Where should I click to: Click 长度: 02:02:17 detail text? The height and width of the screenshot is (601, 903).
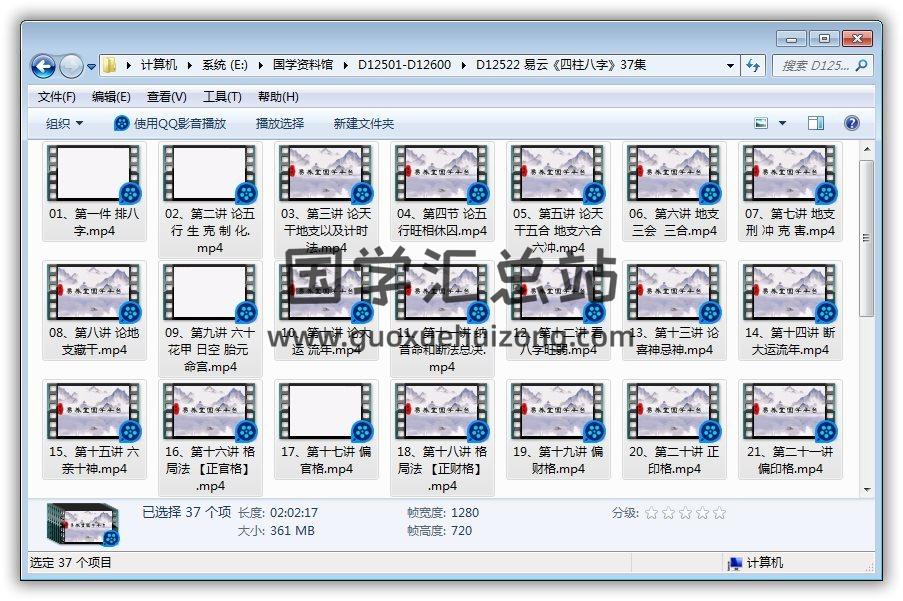coord(278,512)
